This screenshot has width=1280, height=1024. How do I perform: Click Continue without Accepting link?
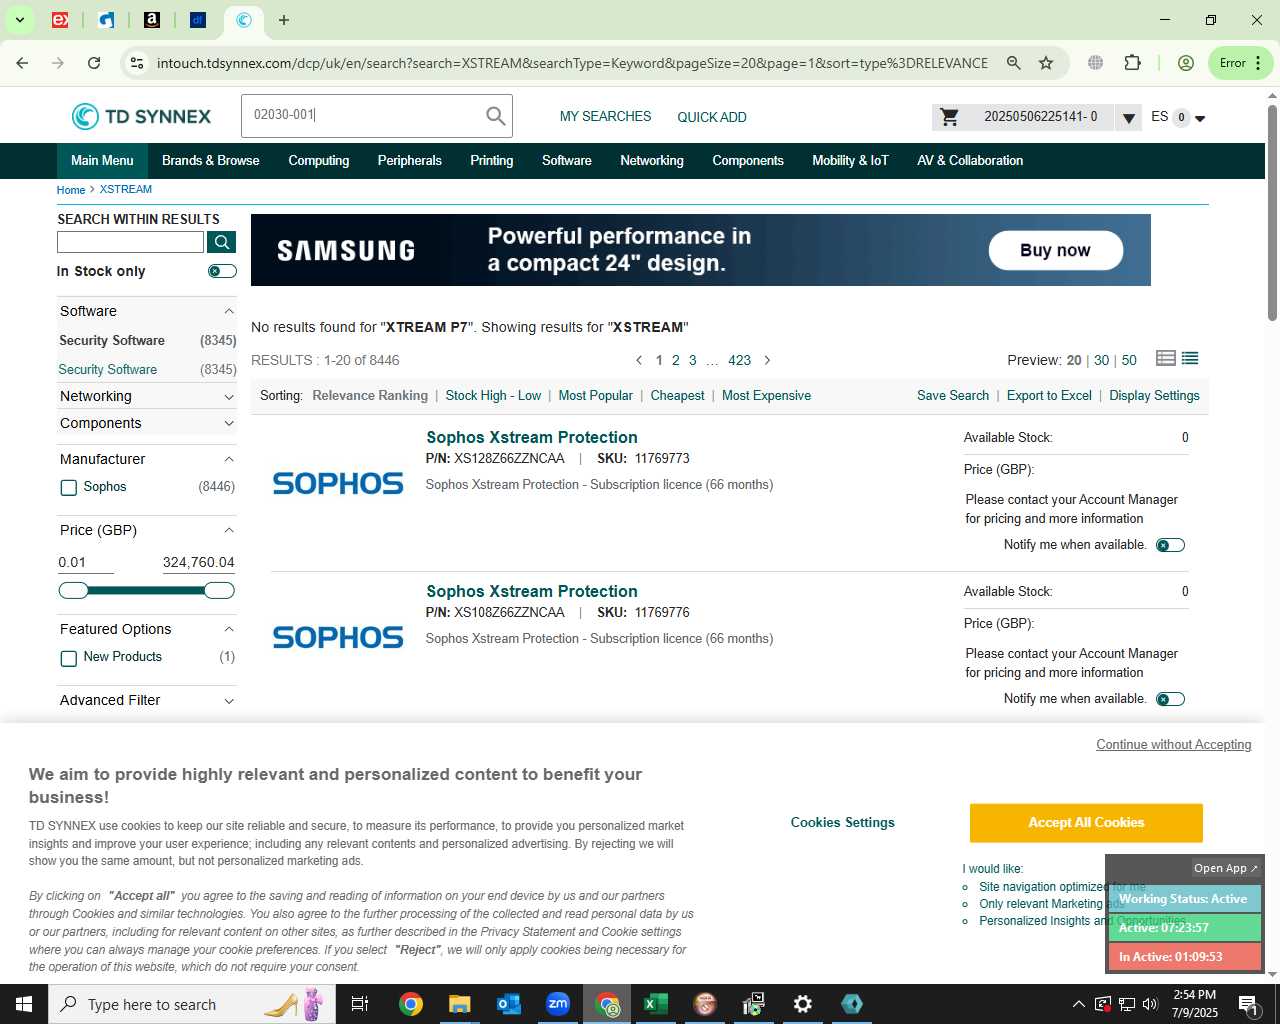1174,744
